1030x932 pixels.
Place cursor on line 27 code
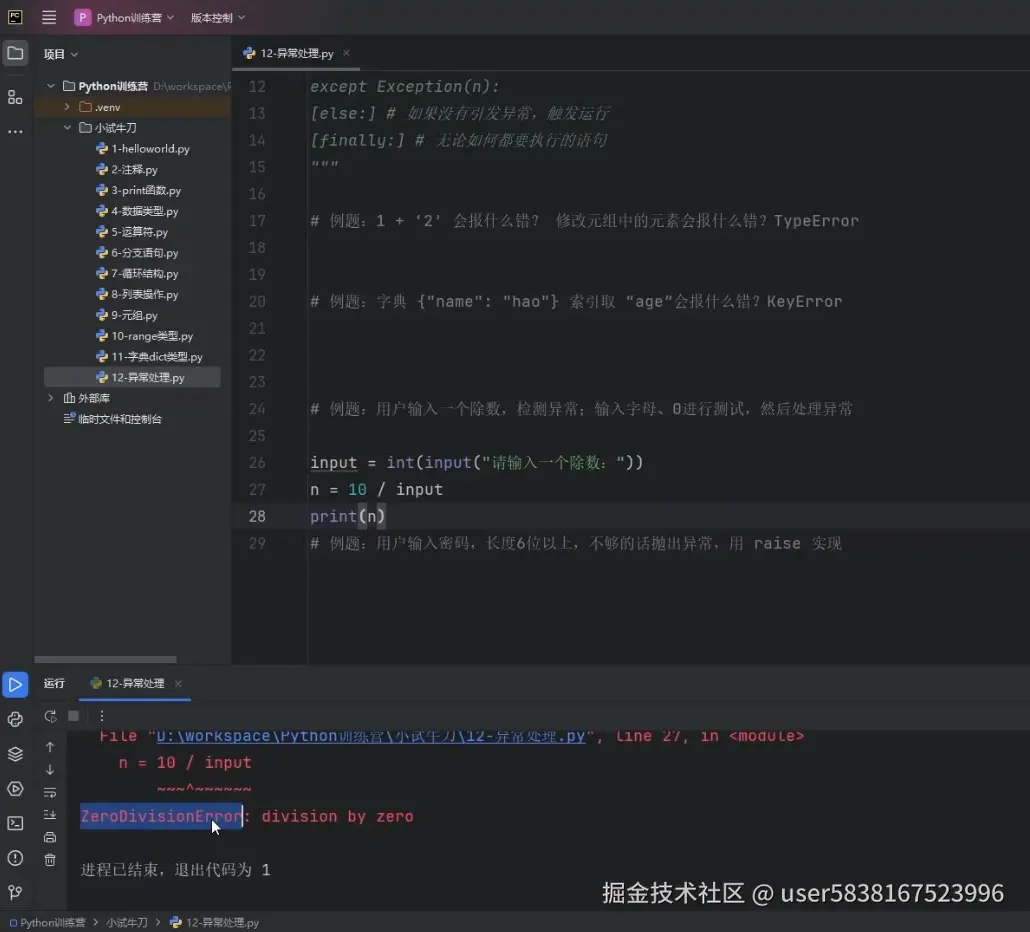pos(376,489)
